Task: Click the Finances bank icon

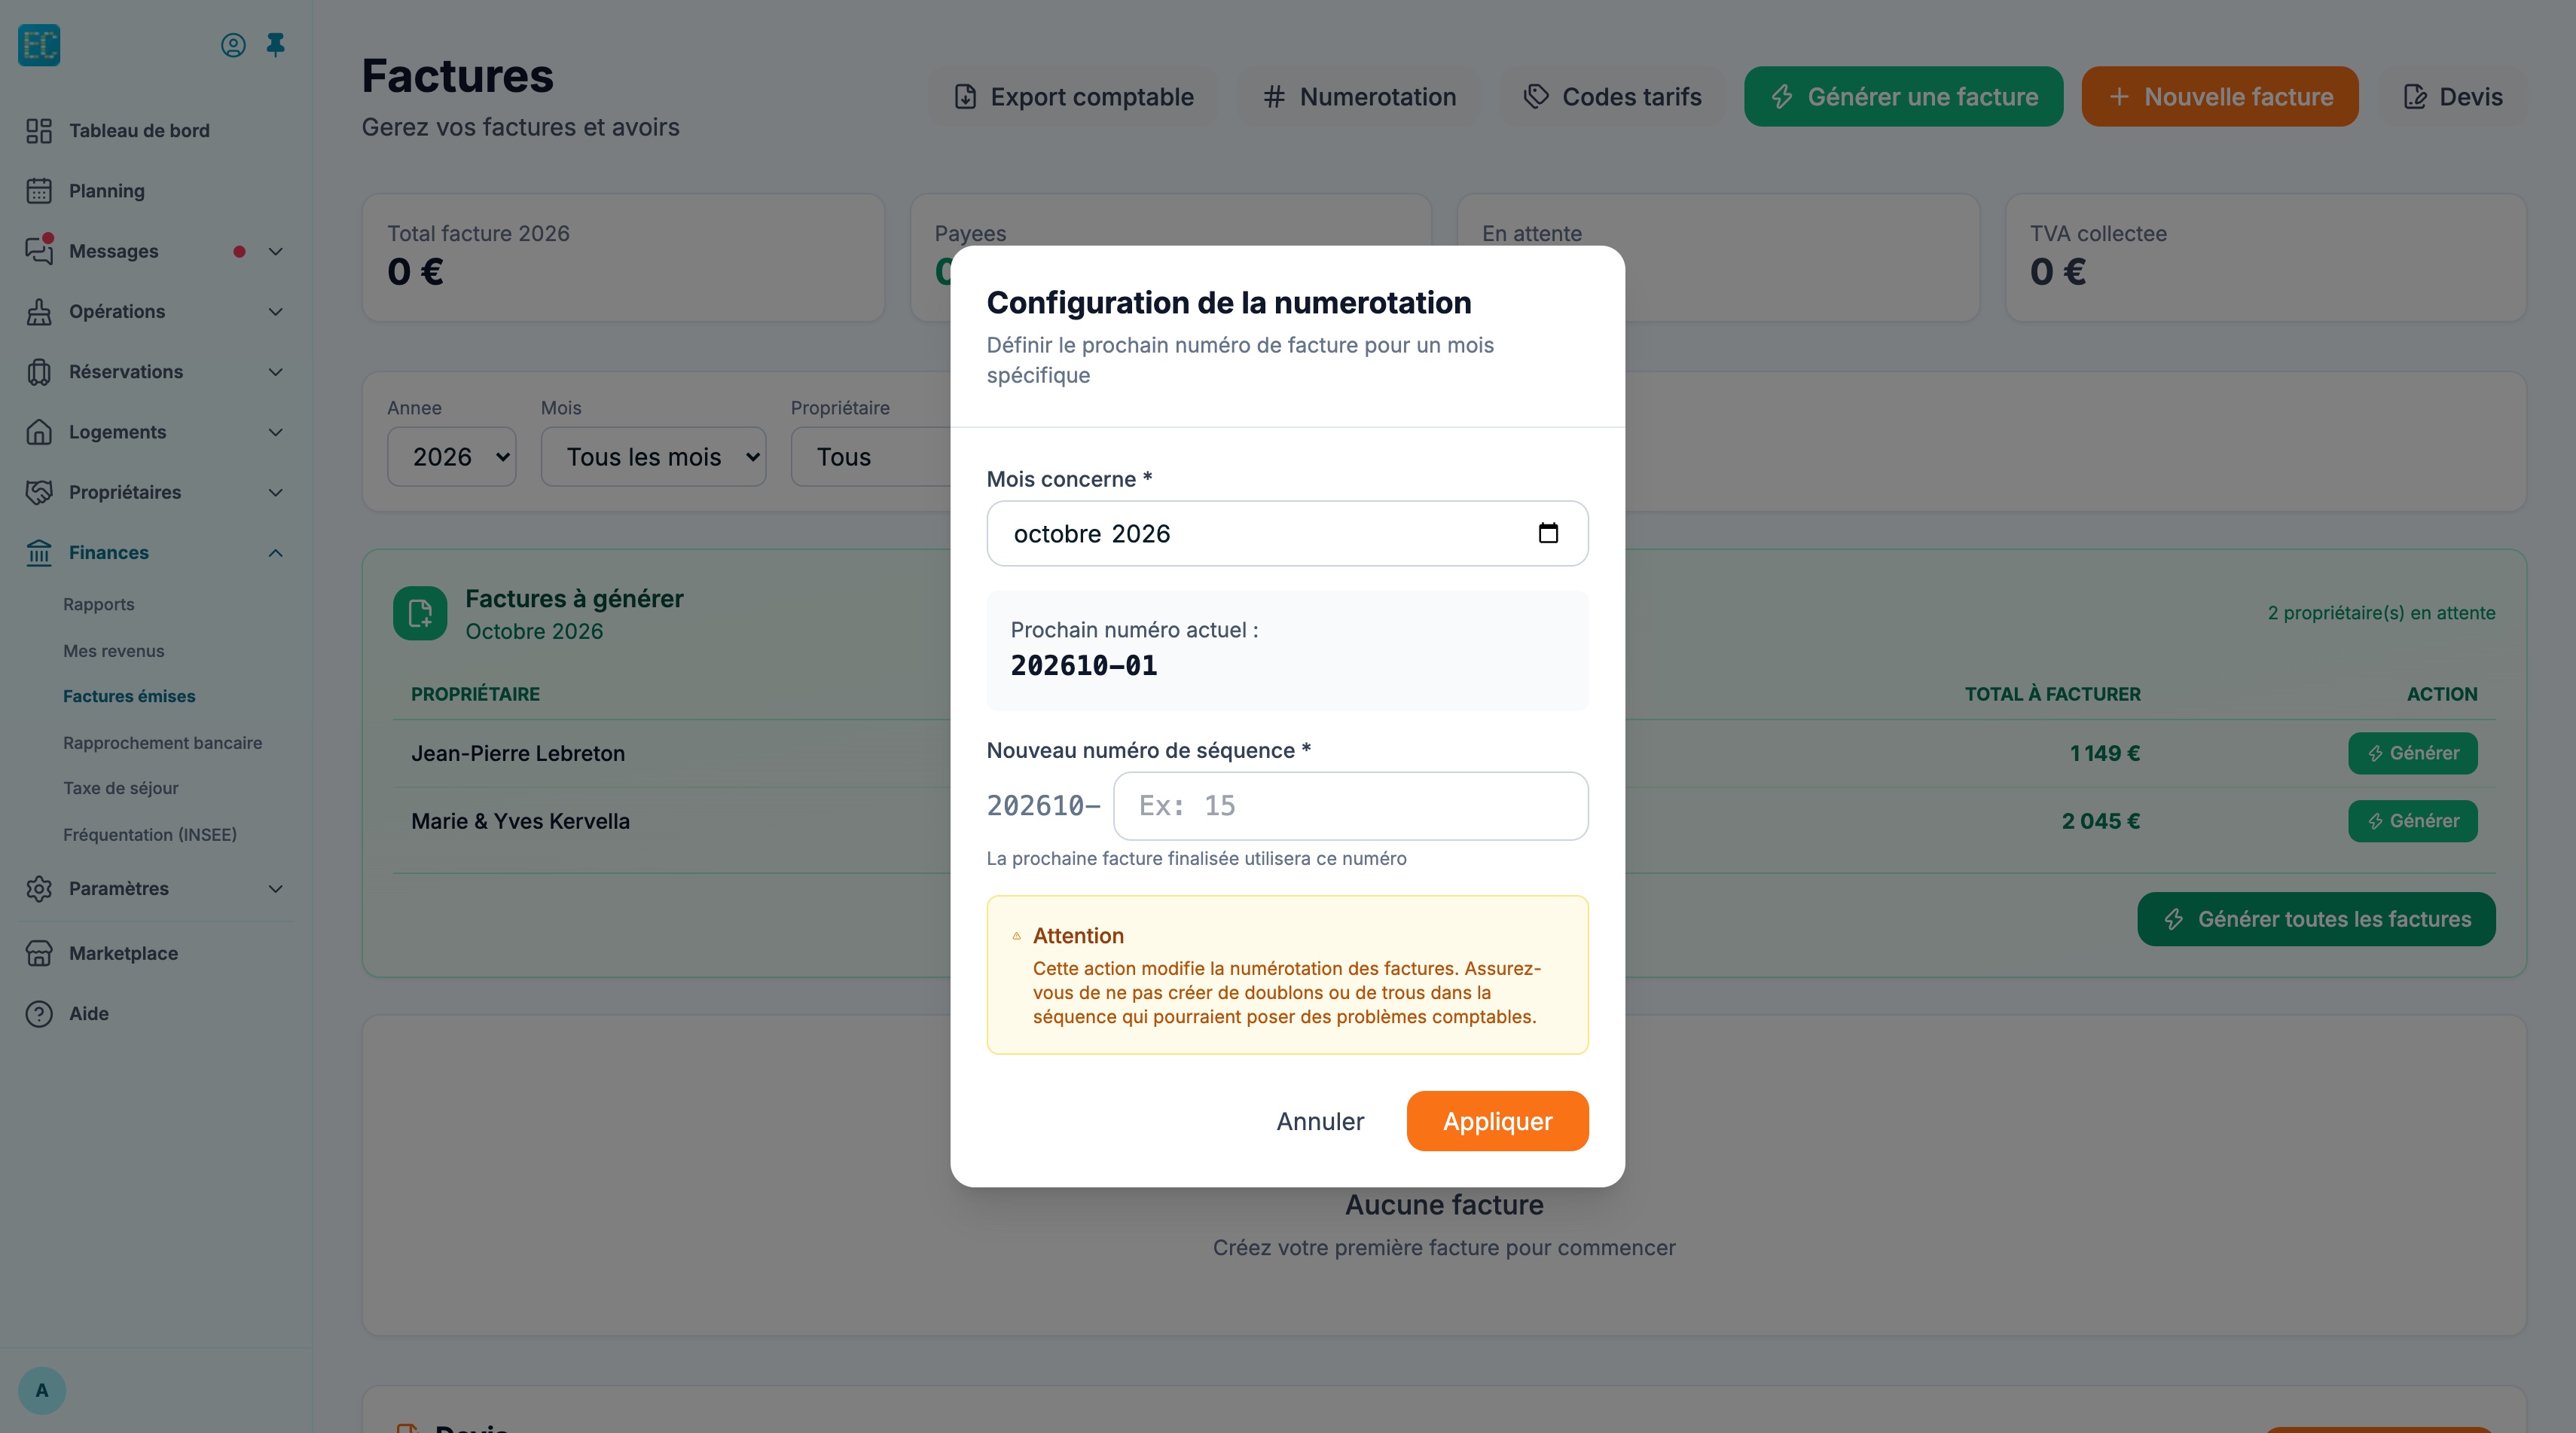Action: coord(39,553)
